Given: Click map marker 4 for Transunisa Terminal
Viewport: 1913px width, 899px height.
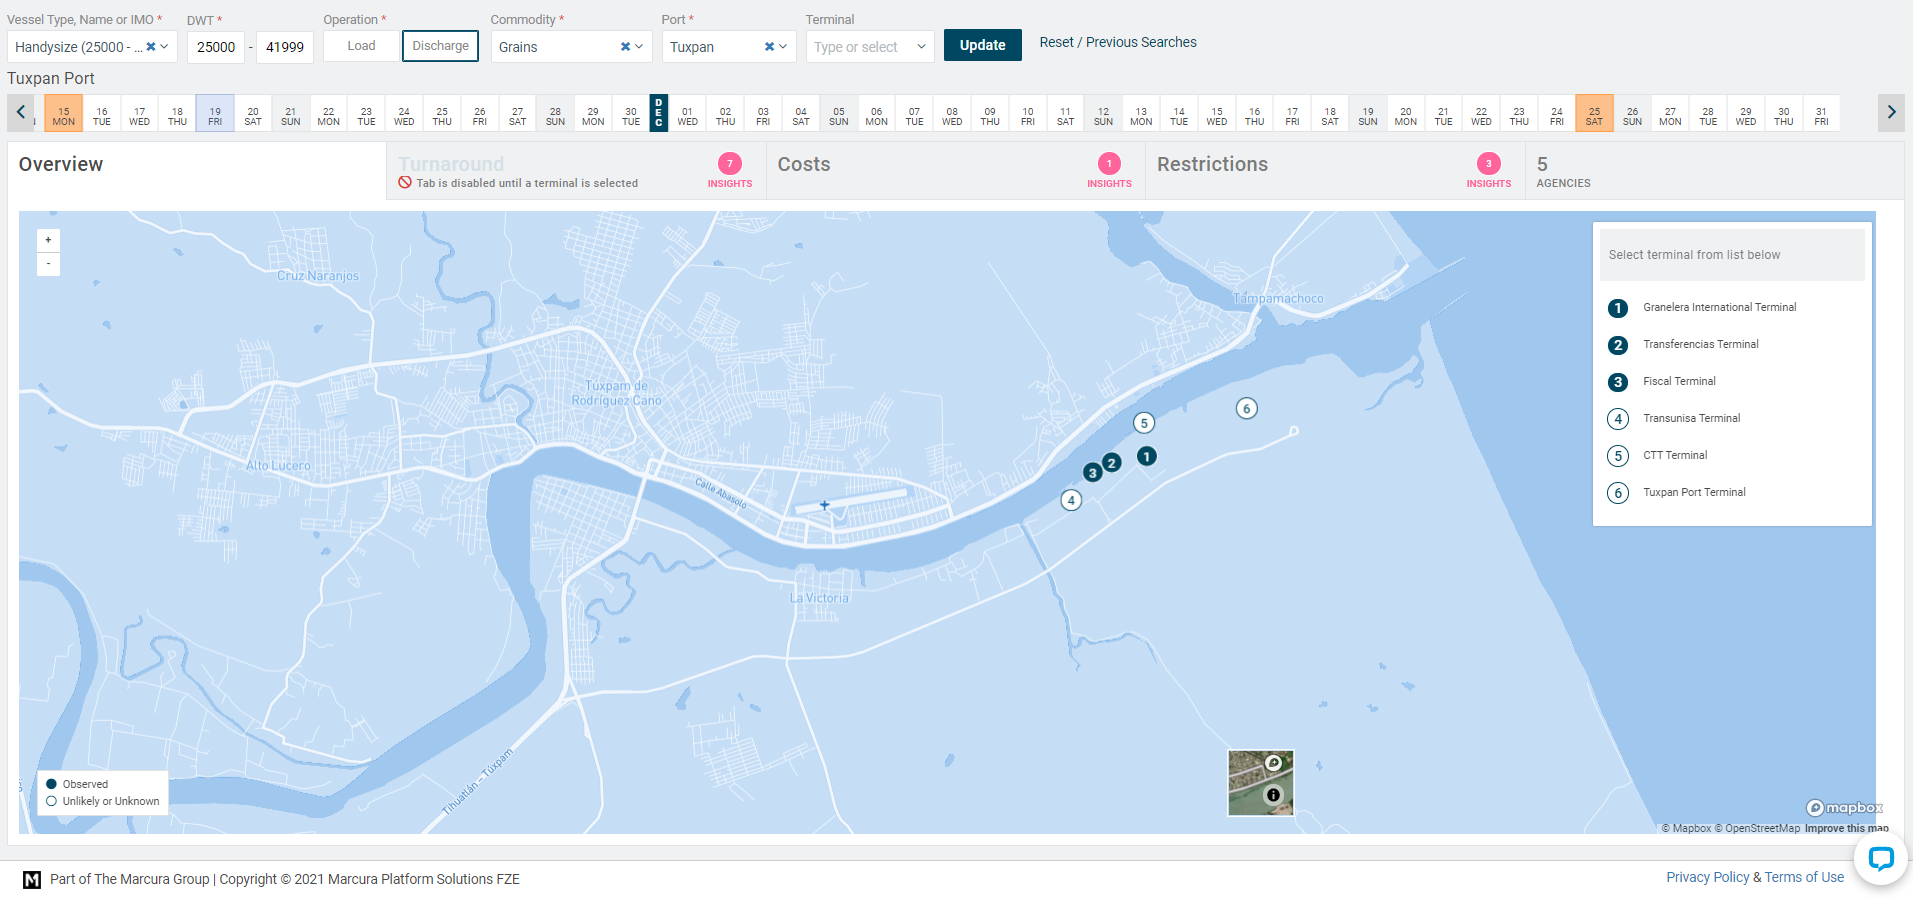Looking at the screenshot, I should point(1071,500).
